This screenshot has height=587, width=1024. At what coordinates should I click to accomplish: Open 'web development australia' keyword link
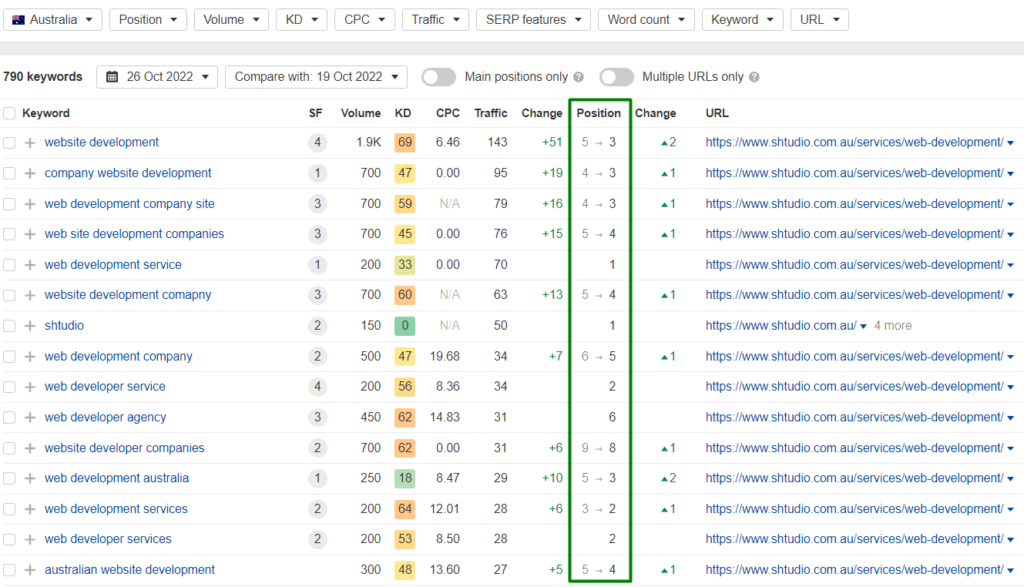coord(116,478)
